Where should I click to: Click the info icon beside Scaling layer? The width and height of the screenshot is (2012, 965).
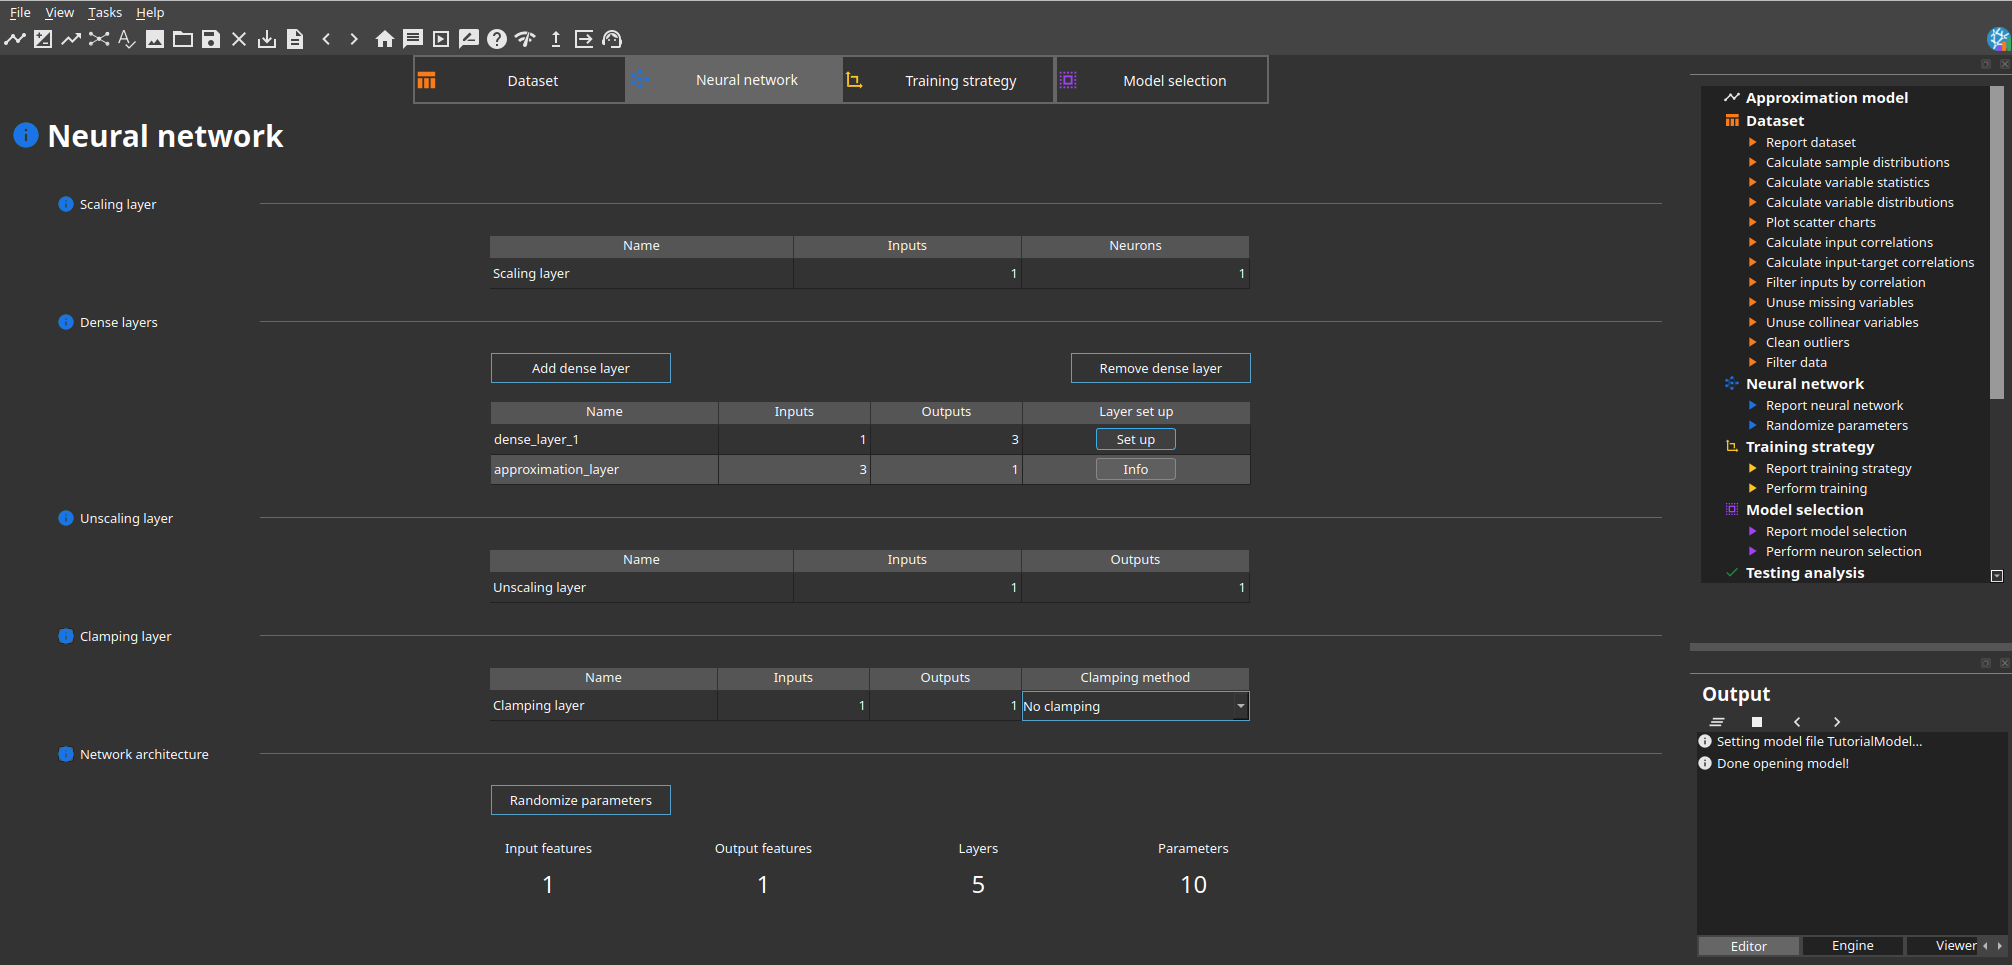point(66,204)
